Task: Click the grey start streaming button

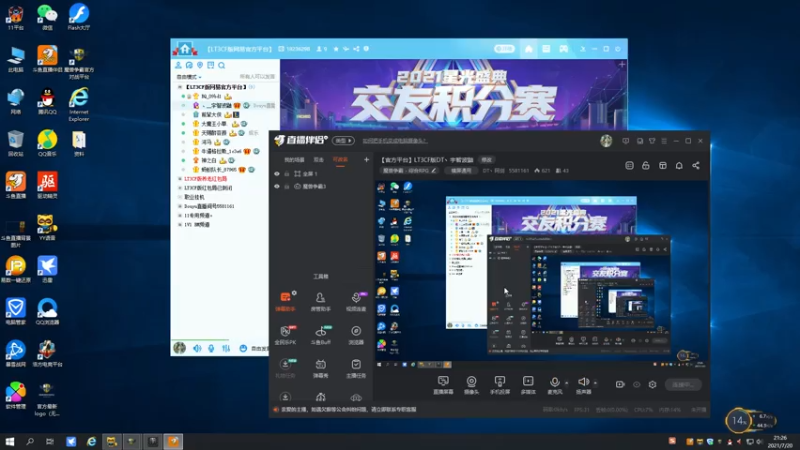Action: click(683, 385)
